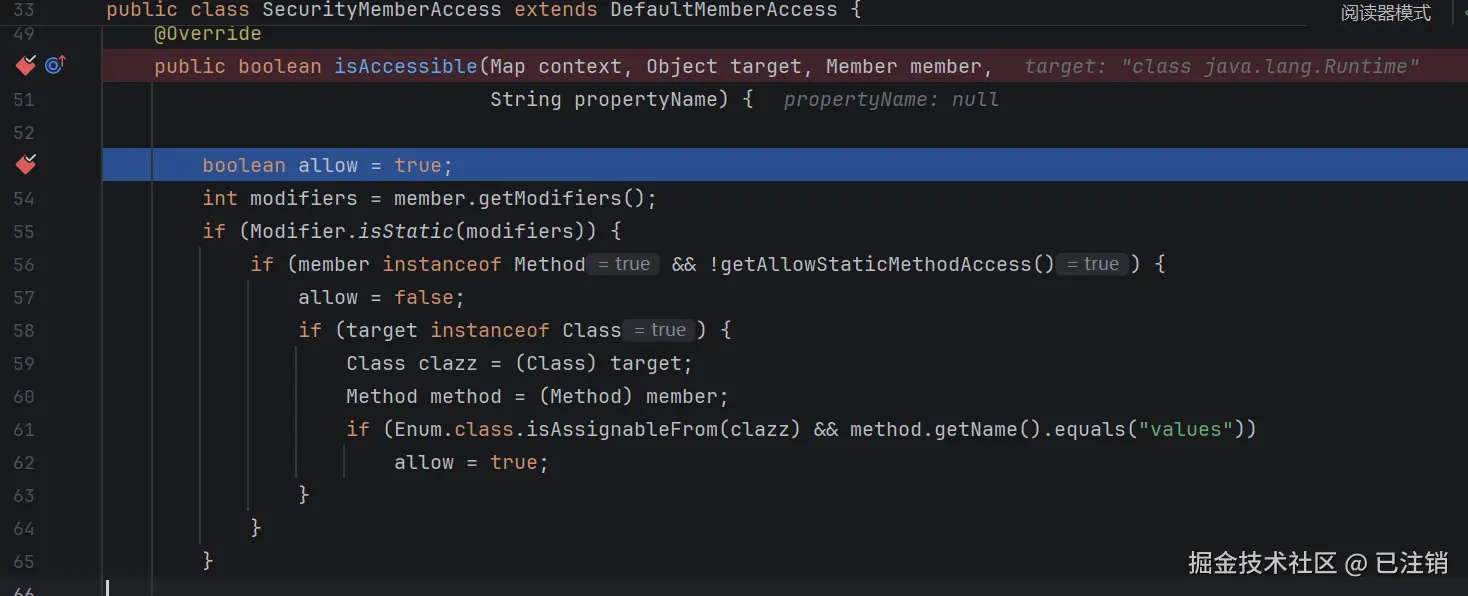
Task: Remove the breakpoint on 'boolean allow = true' line
Action: coord(26,165)
